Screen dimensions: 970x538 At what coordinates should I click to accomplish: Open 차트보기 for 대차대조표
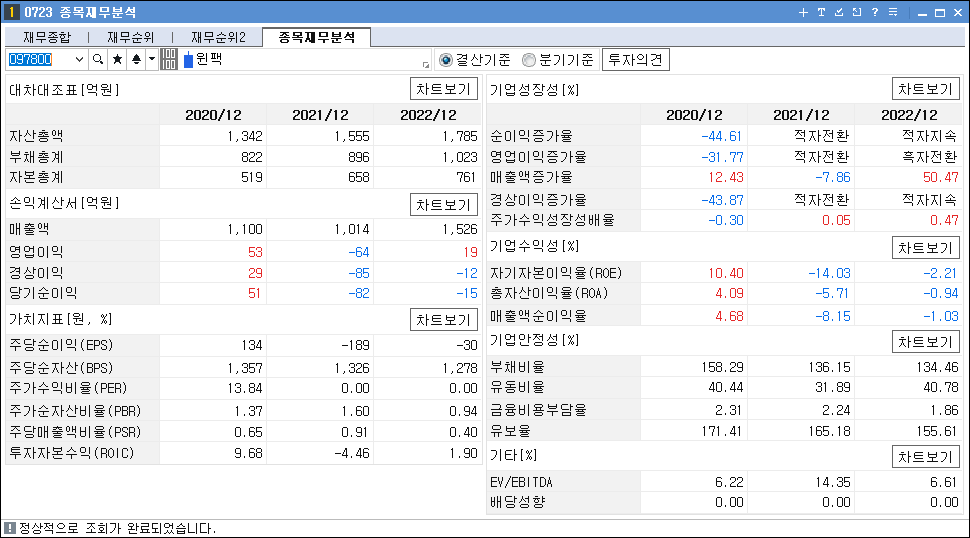point(444,89)
